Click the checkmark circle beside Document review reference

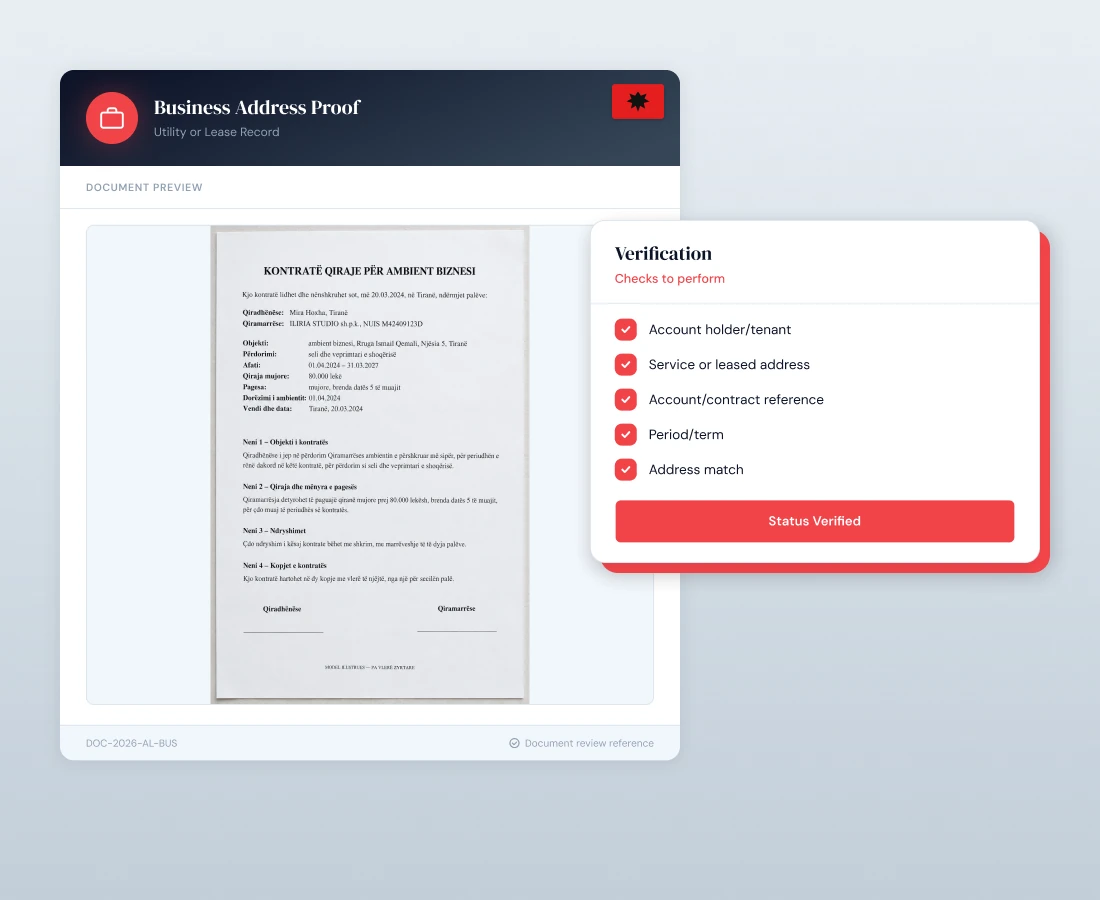(514, 743)
